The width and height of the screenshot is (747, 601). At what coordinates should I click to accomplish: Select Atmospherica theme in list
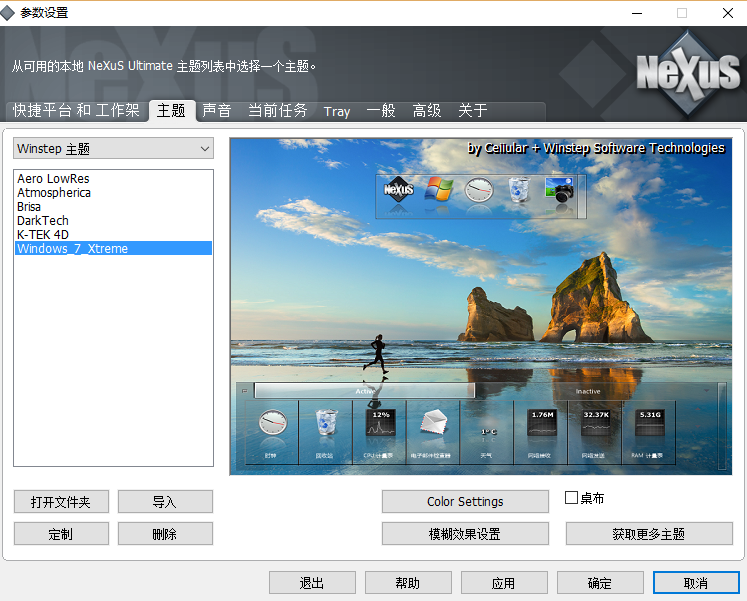(113, 192)
